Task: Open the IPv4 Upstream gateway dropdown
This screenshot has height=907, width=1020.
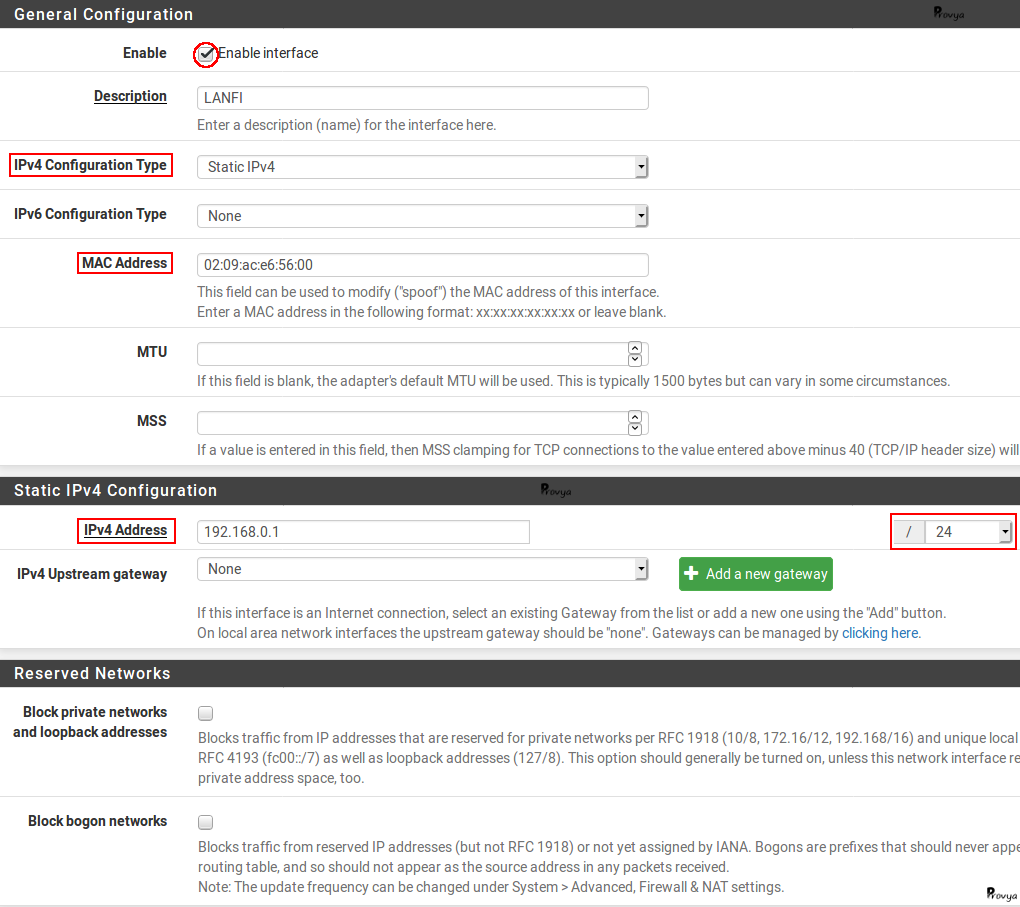Action: [x=422, y=569]
